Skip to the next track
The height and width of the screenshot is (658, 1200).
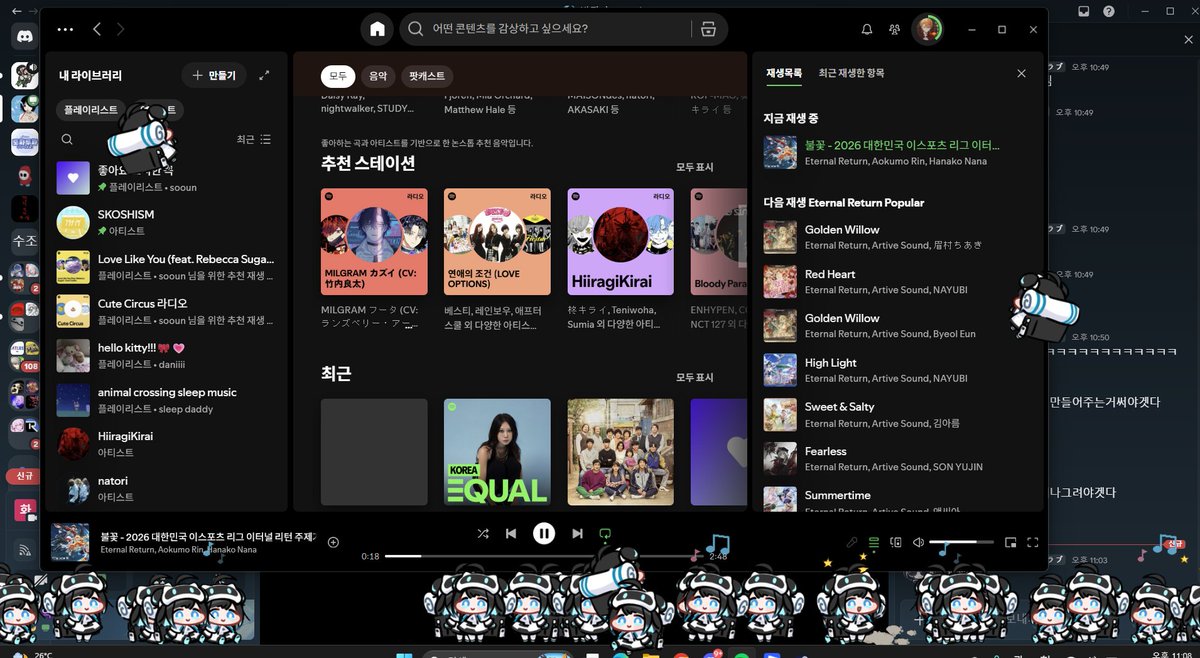coord(577,534)
